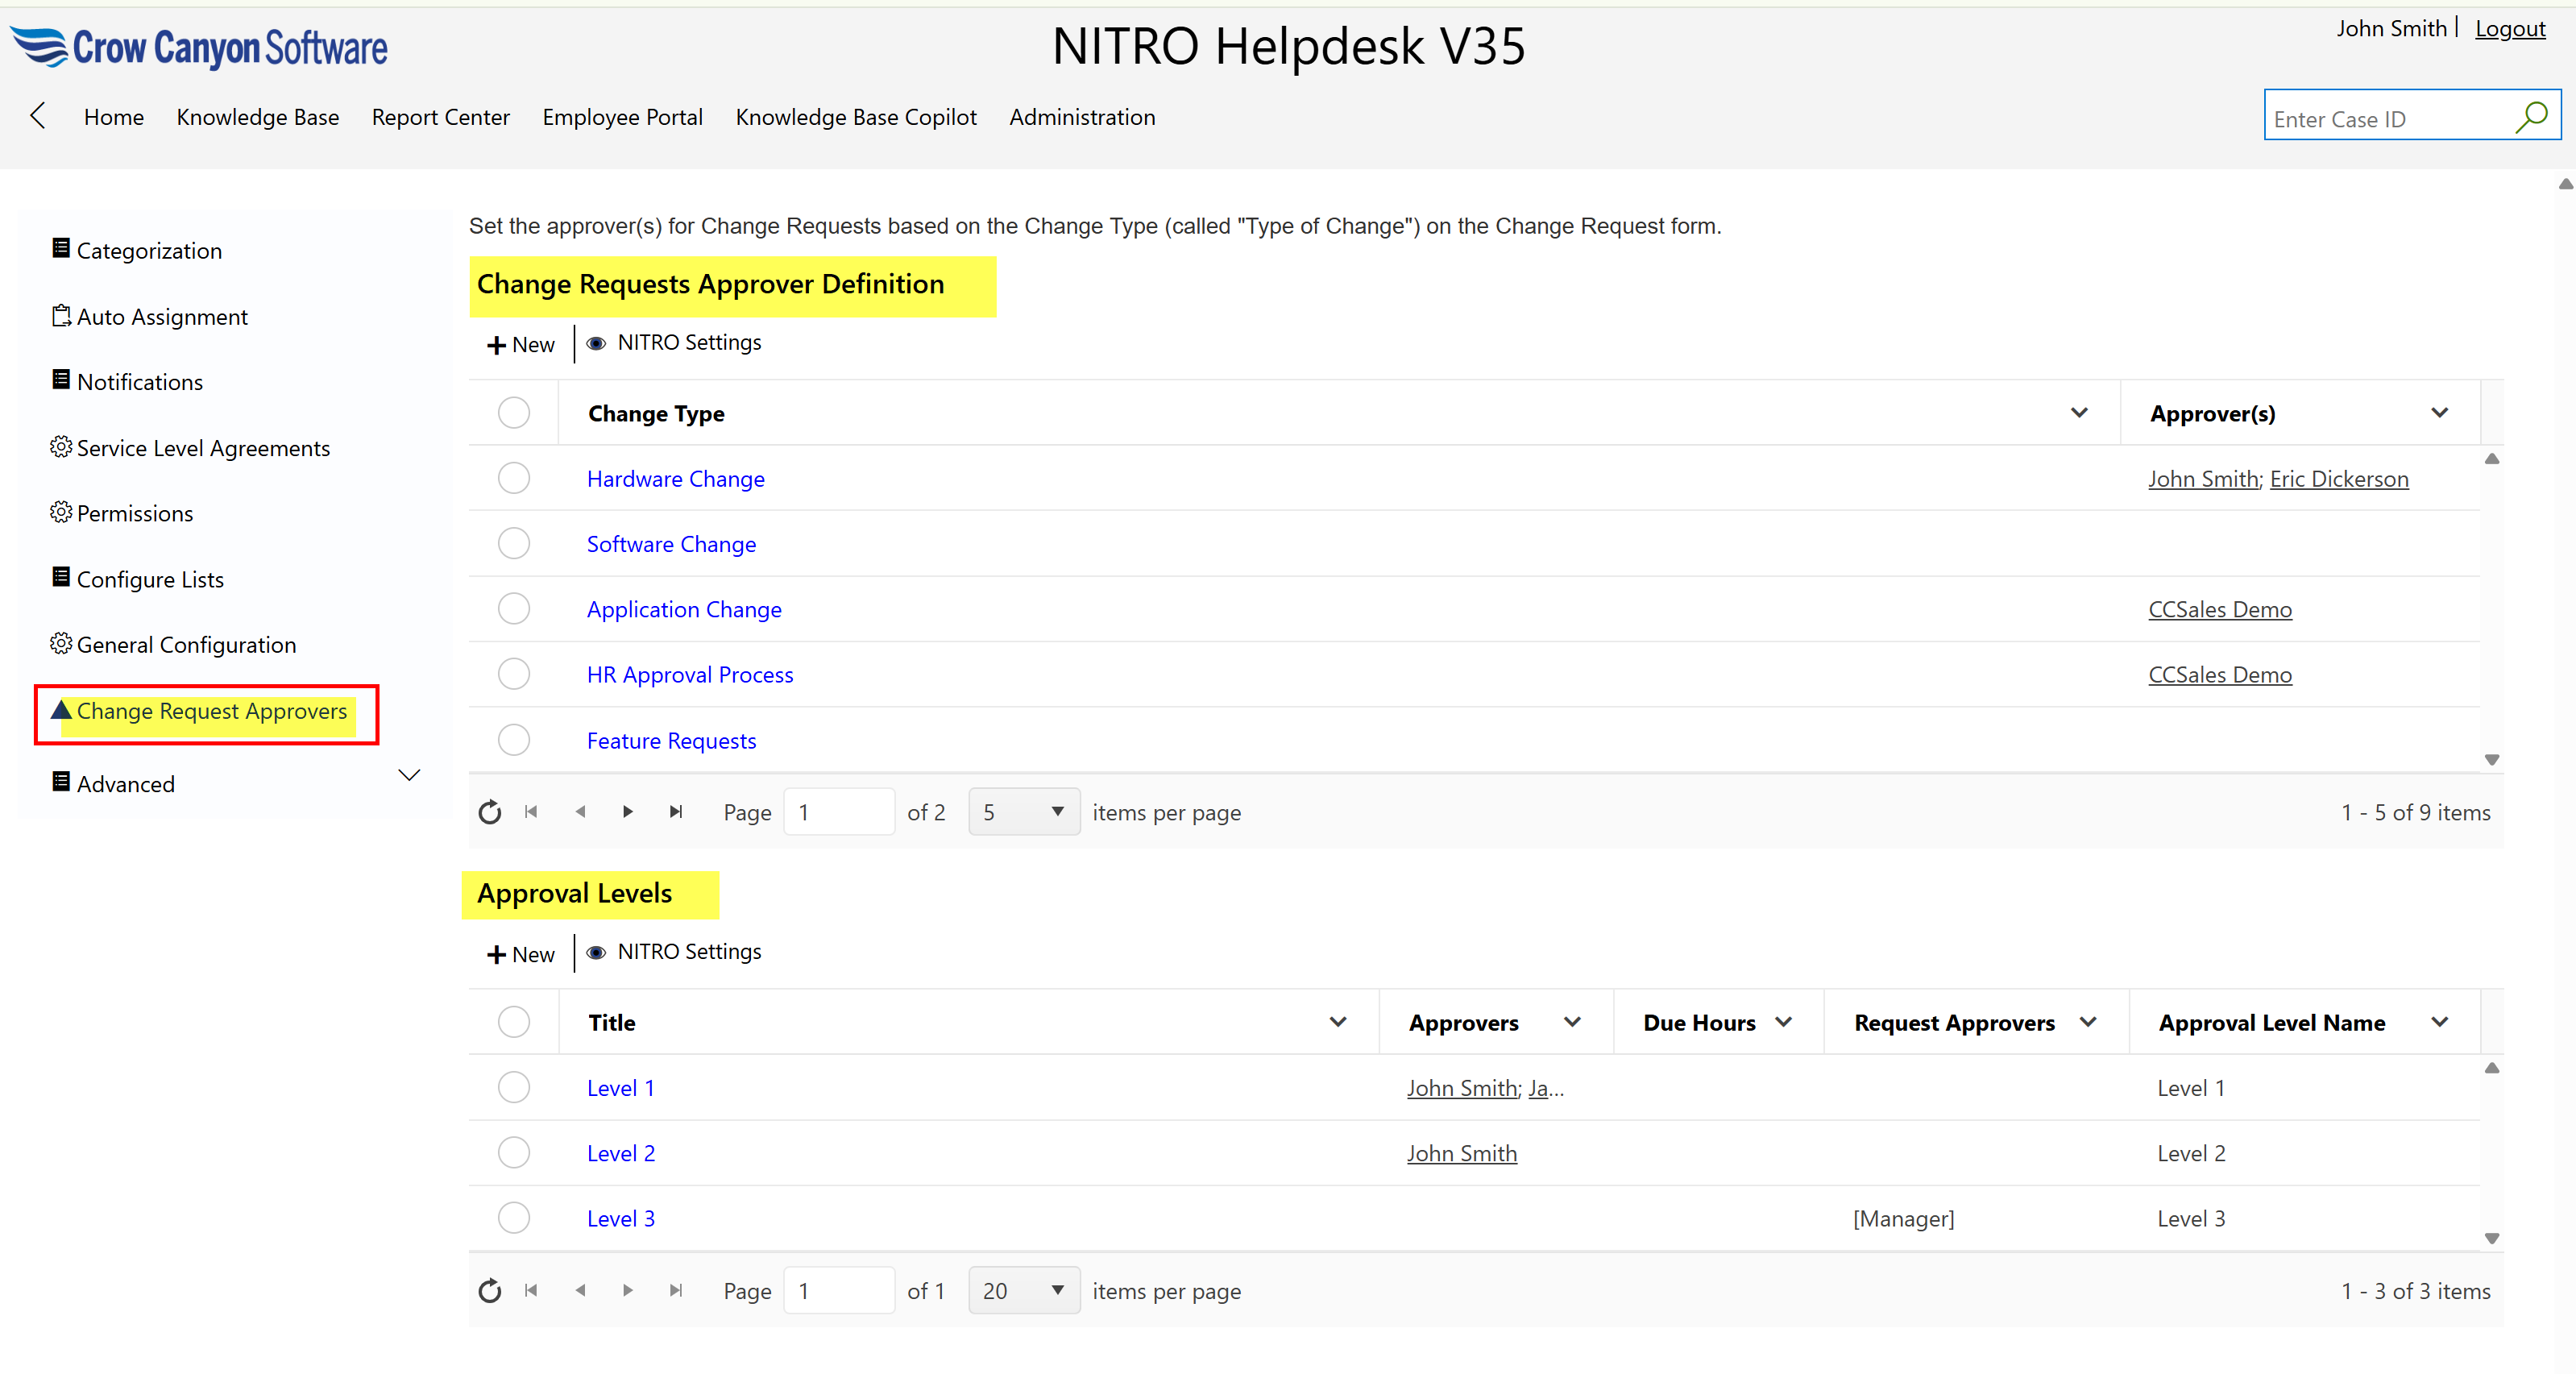The width and height of the screenshot is (2576, 1374).
Task: Click NITRO Settings eye icon under Approval Levels
Action: point(596,952)
